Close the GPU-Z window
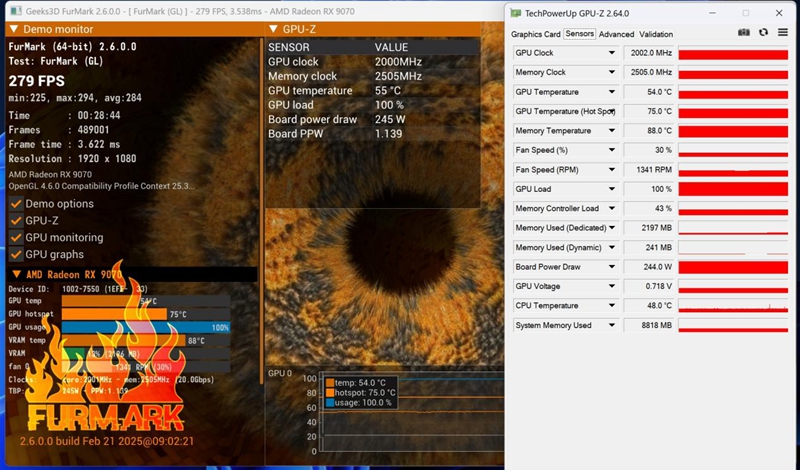 click(x=779, y=13)
